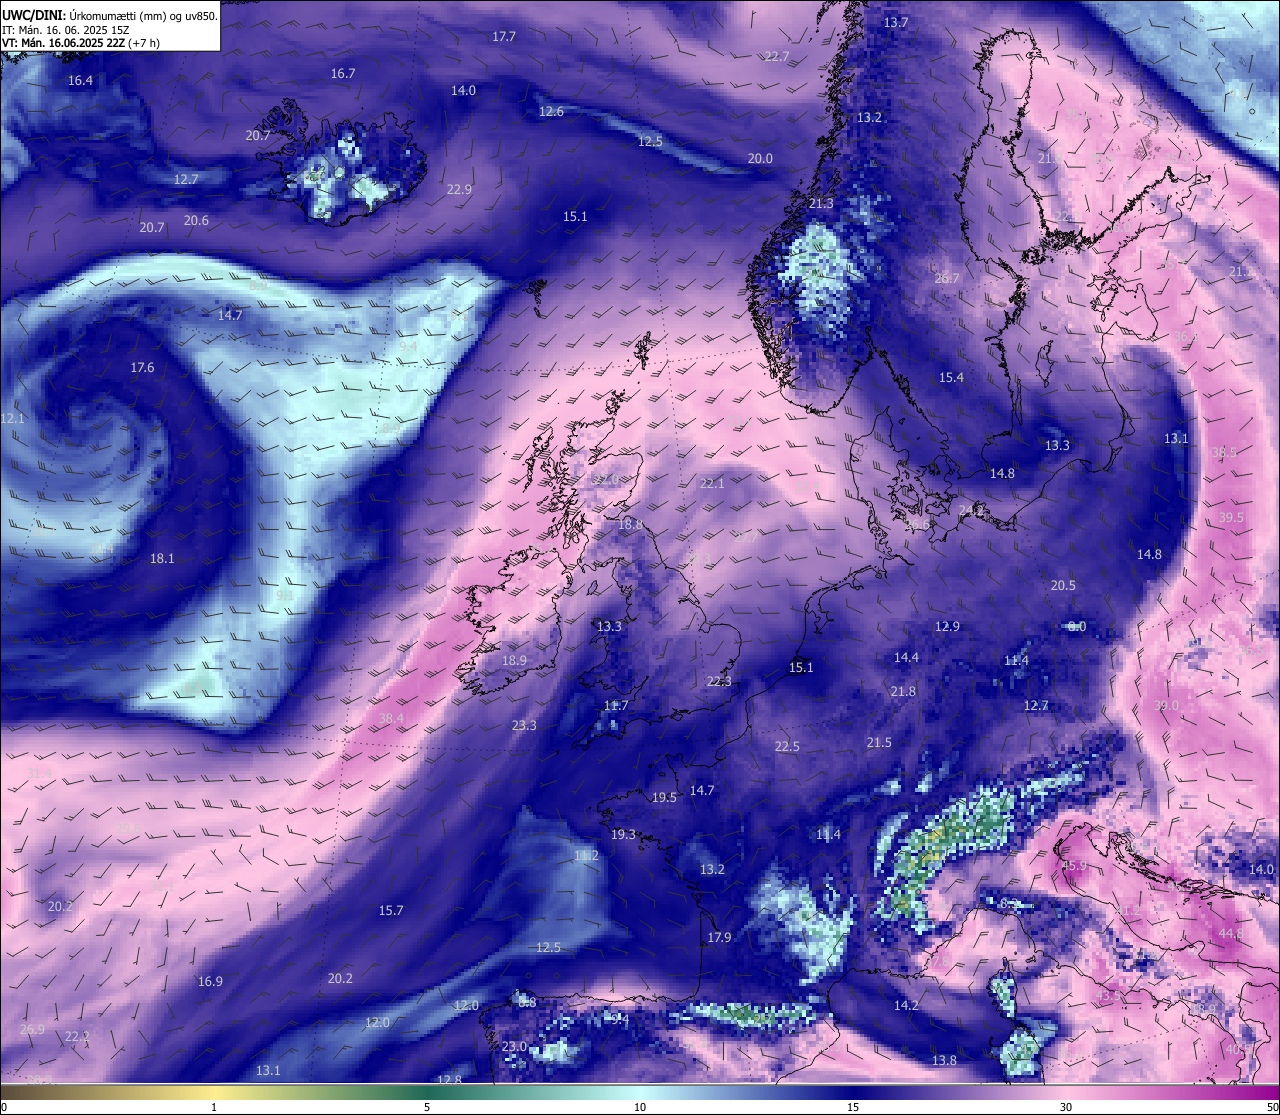1280x1115 pixels.
Task: Select the 13.7 value at the map's top
Action: point(896,22)
